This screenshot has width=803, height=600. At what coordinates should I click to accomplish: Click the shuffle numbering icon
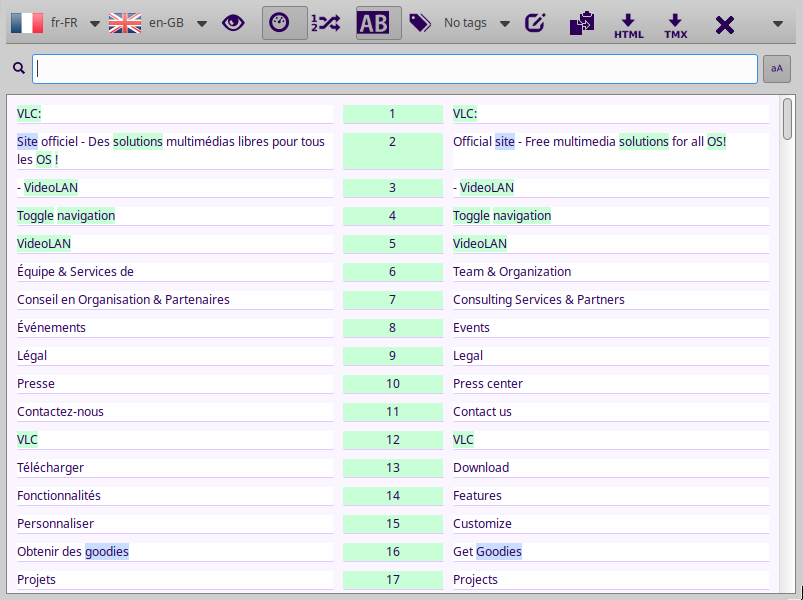(x=327, y=23)
